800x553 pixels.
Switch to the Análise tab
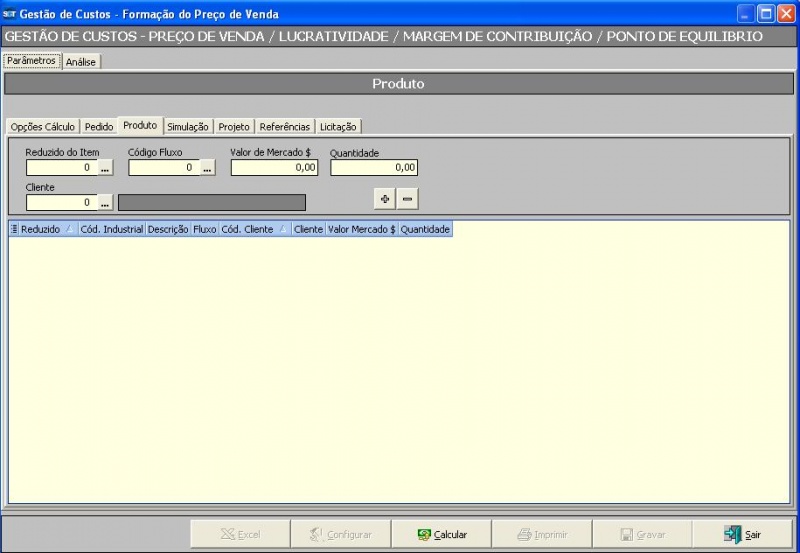81,62
